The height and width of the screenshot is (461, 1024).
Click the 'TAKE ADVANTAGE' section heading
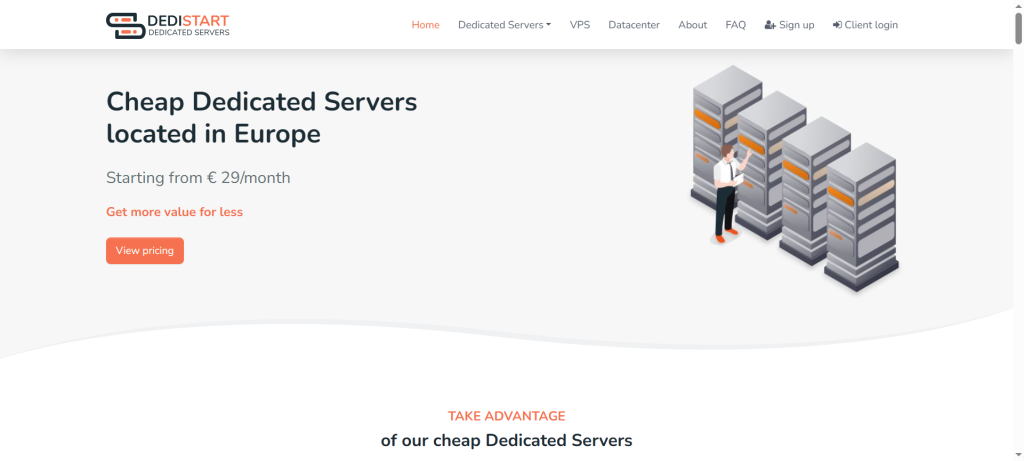pos(506,416)
